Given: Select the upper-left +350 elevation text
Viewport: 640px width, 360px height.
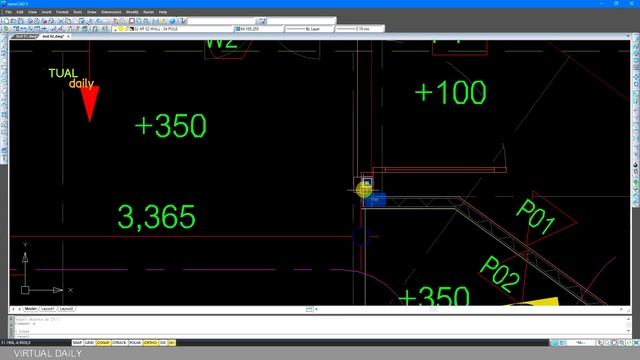Looking at the screenshot, I should [x=171, y=126].
